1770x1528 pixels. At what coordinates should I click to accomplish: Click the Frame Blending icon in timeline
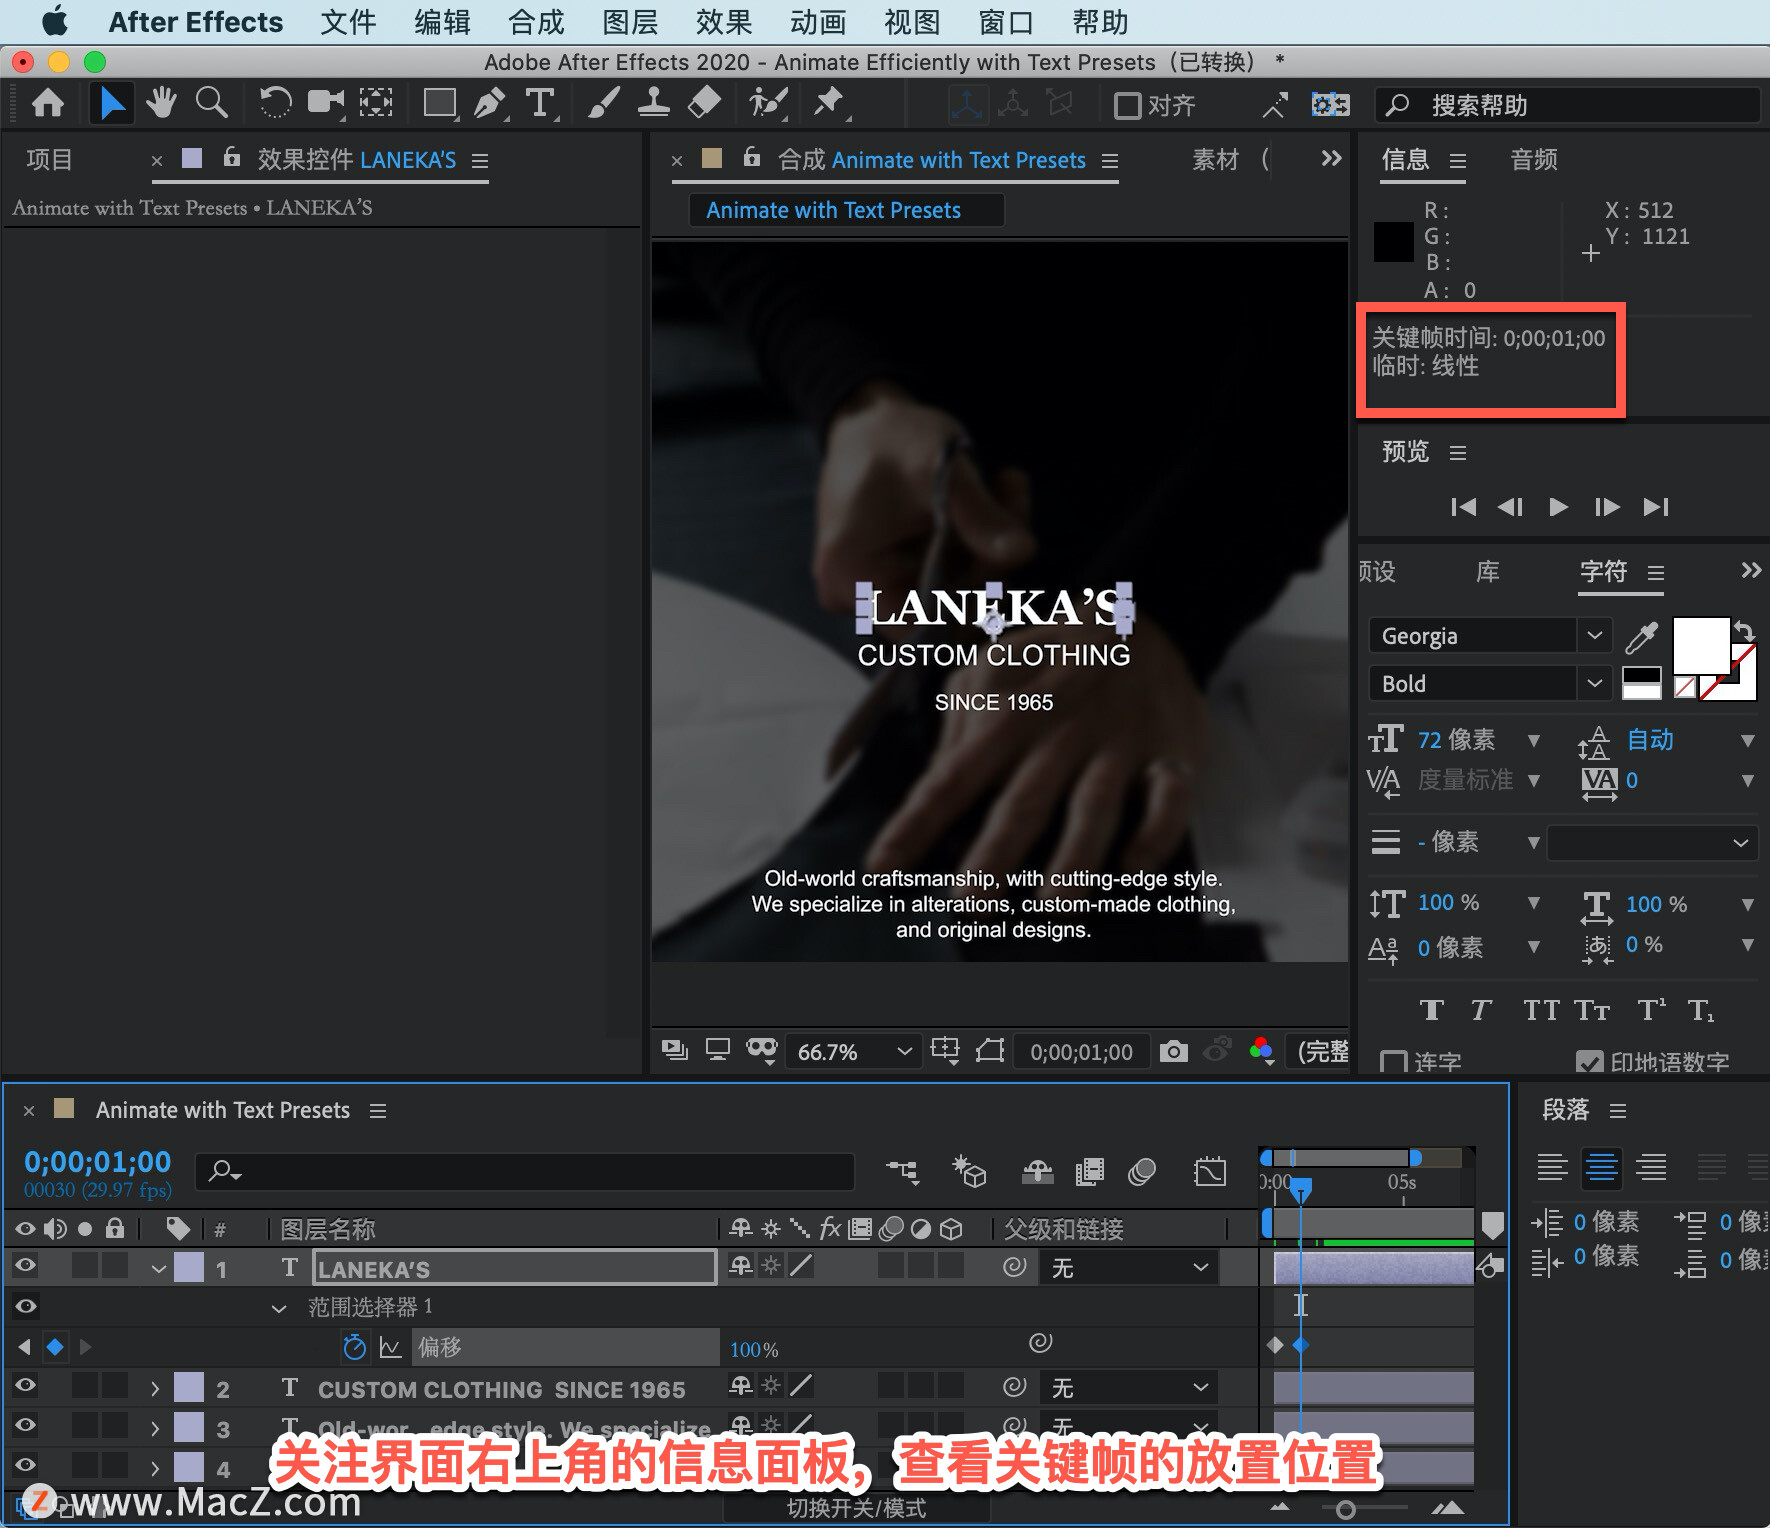pyautogui.click(x=1089, y=1171)
